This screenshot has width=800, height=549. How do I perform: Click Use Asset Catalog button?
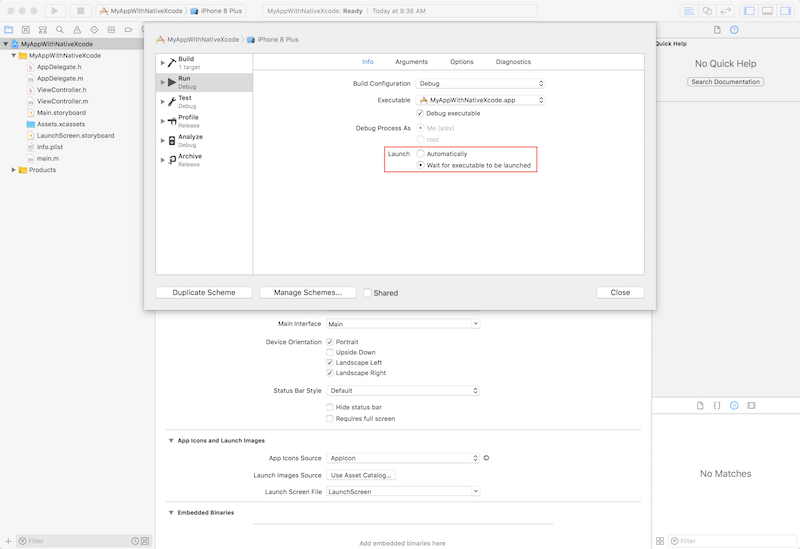pyautogui.click(x=361, y=475)
